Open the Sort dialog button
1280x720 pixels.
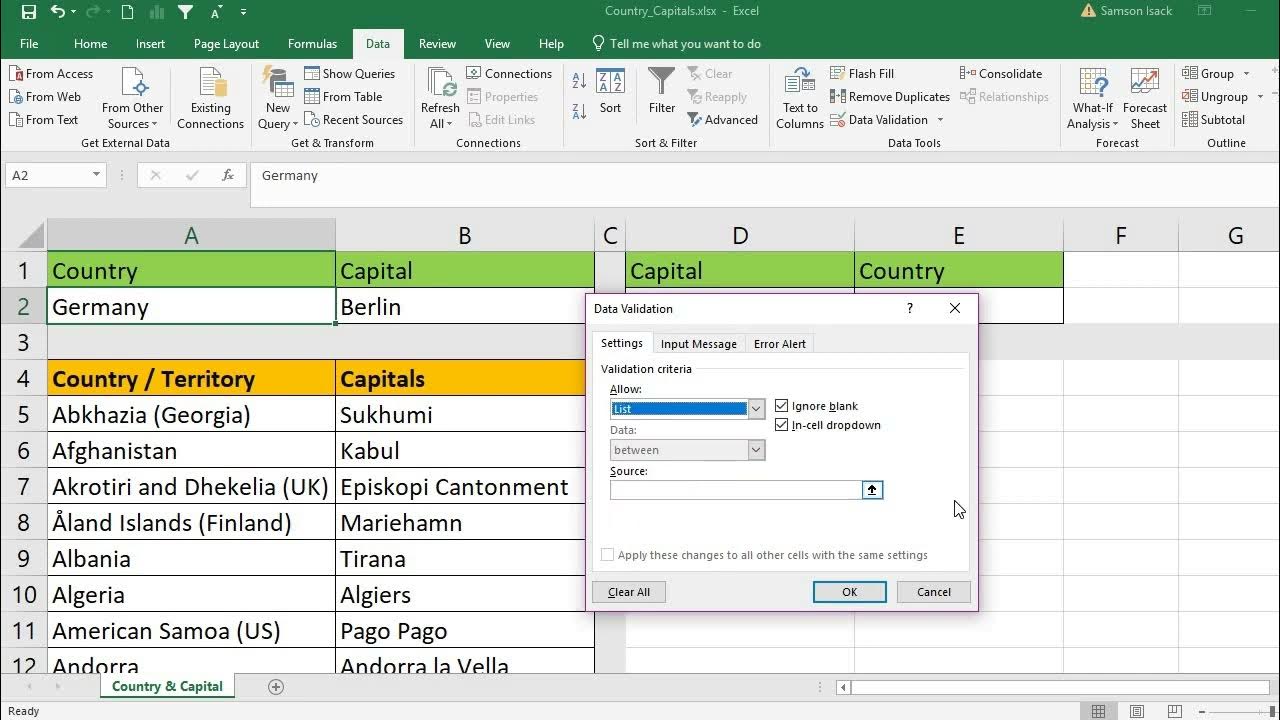610,92
